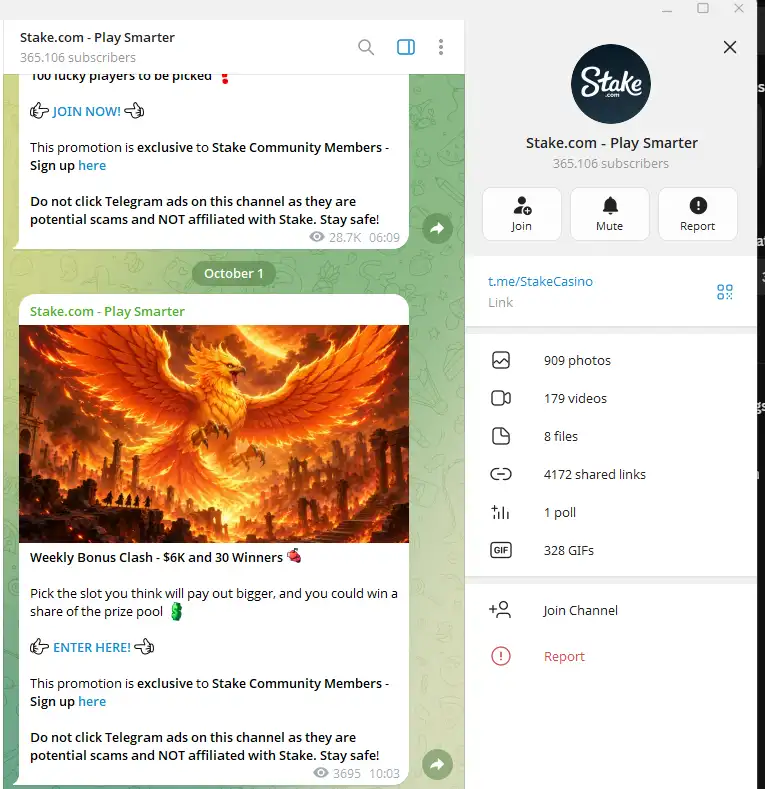Open the three-dot channel options menu
The width and height of the screenshot is (765, 789).
point(441,47)
